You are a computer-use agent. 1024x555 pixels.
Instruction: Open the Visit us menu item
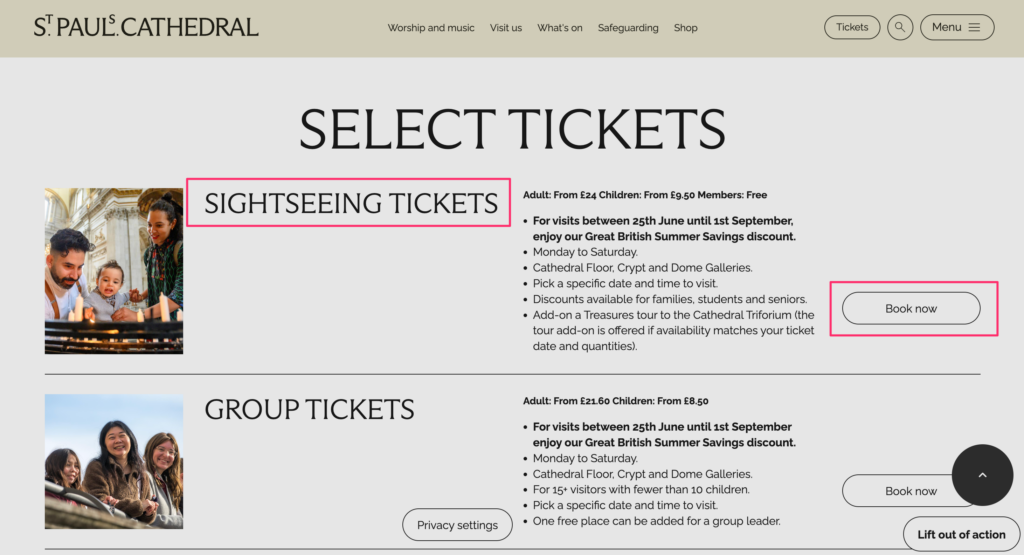click(505, 28)
